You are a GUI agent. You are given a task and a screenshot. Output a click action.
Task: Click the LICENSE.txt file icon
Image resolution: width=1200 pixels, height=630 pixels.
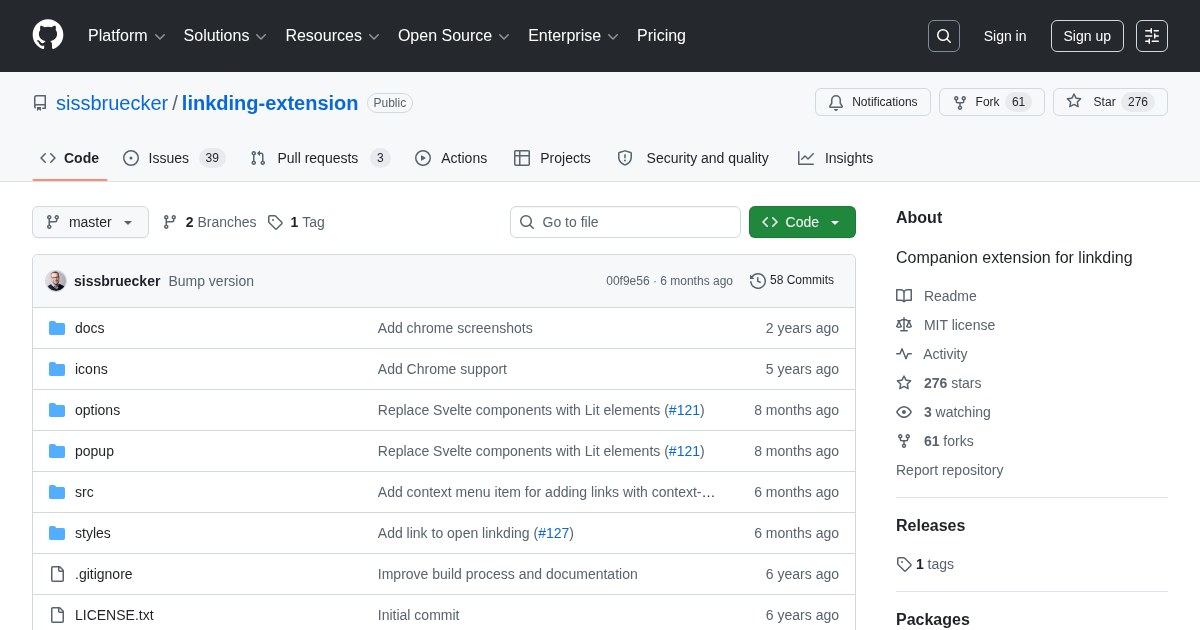57,615
